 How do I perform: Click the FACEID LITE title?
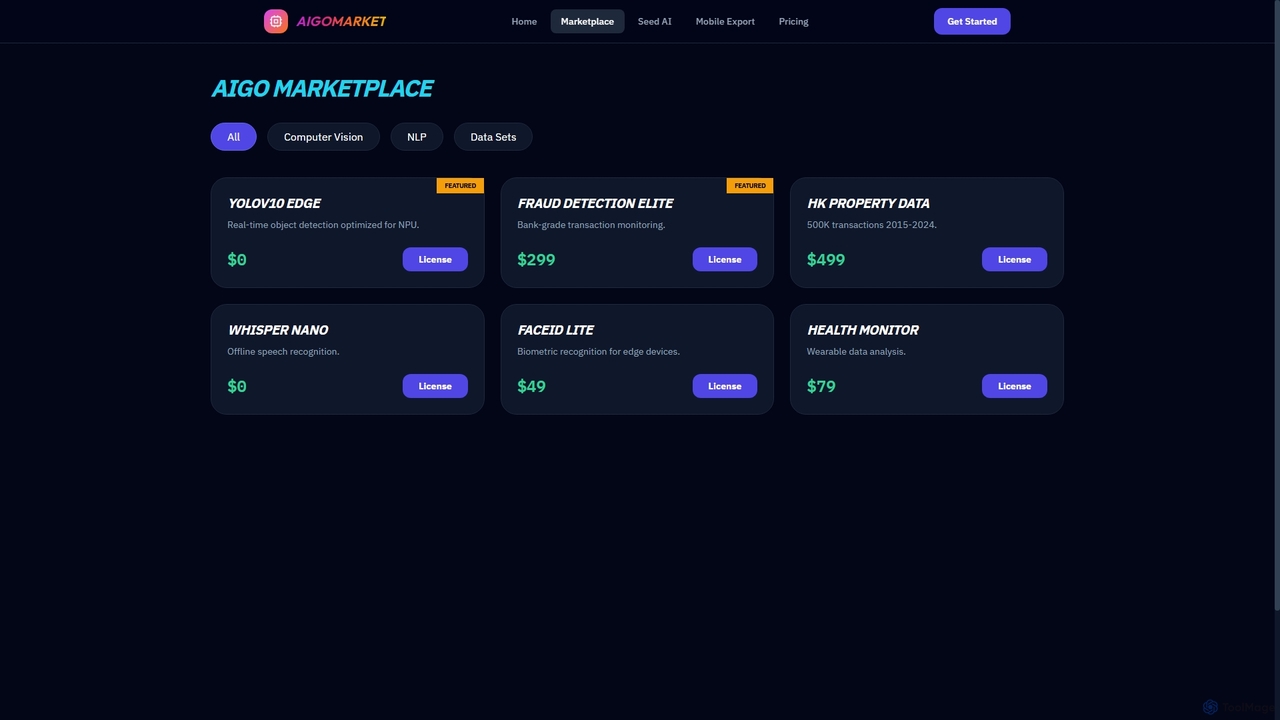(555, 330)
